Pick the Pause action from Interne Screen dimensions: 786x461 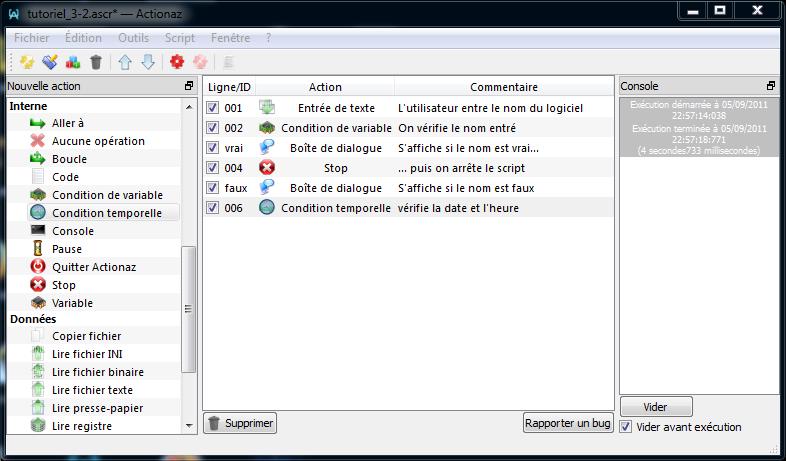[x=67, y=249]
